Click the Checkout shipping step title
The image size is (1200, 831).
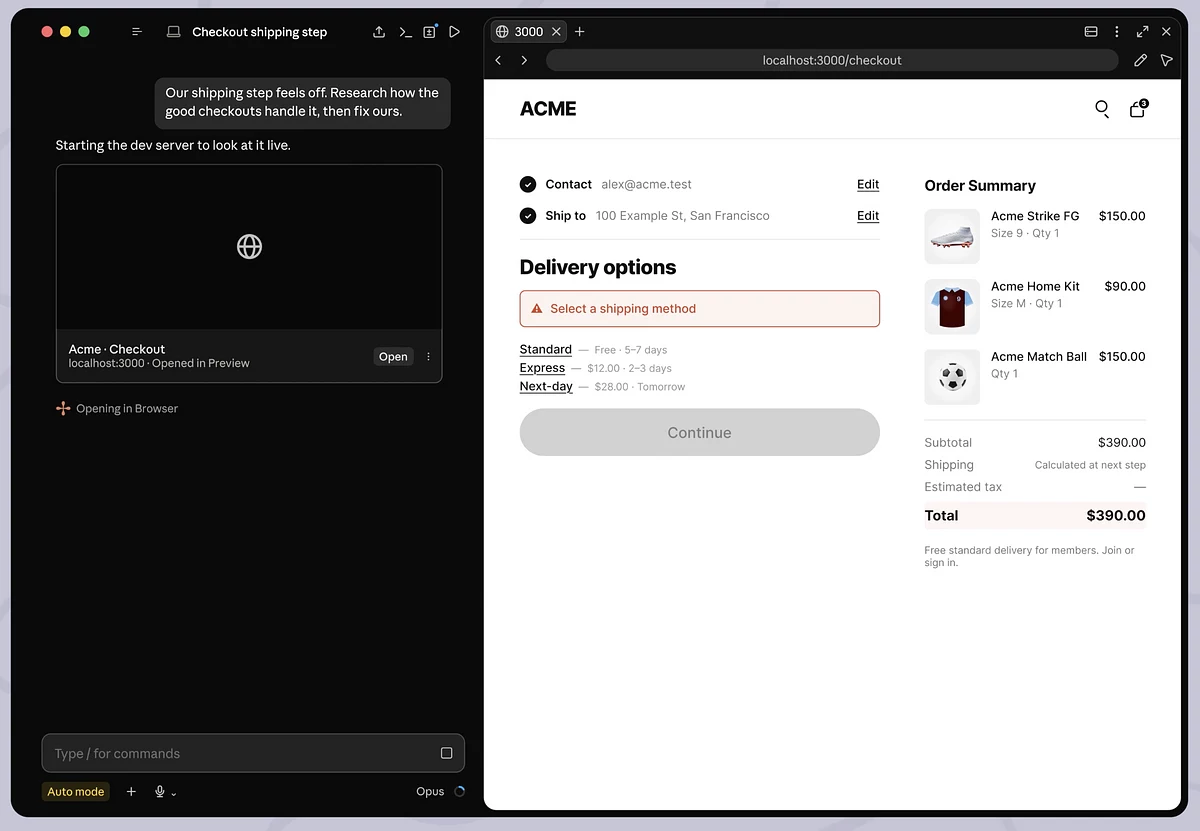pyautogui.click(x=260, y=32)
